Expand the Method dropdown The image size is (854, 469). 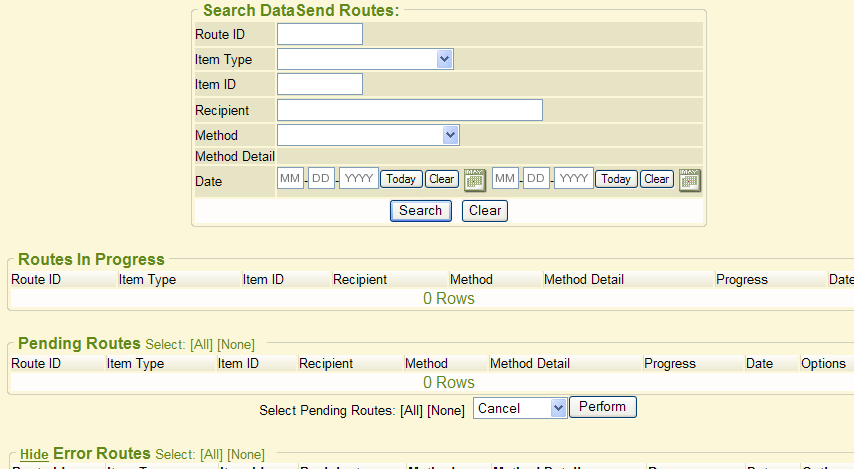(x=368, y=135)
